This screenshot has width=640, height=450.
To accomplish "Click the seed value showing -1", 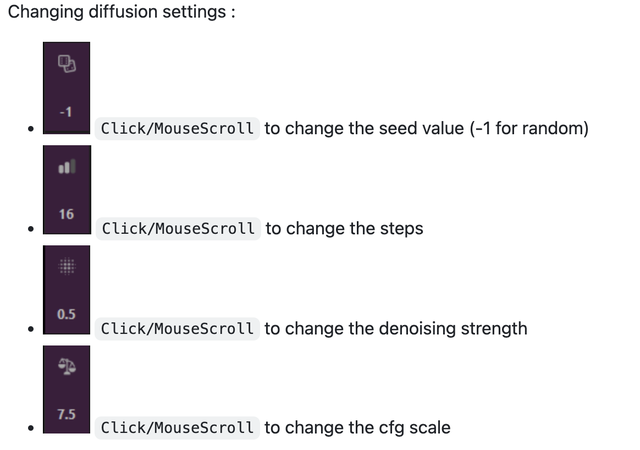I will tap(66, 112).
